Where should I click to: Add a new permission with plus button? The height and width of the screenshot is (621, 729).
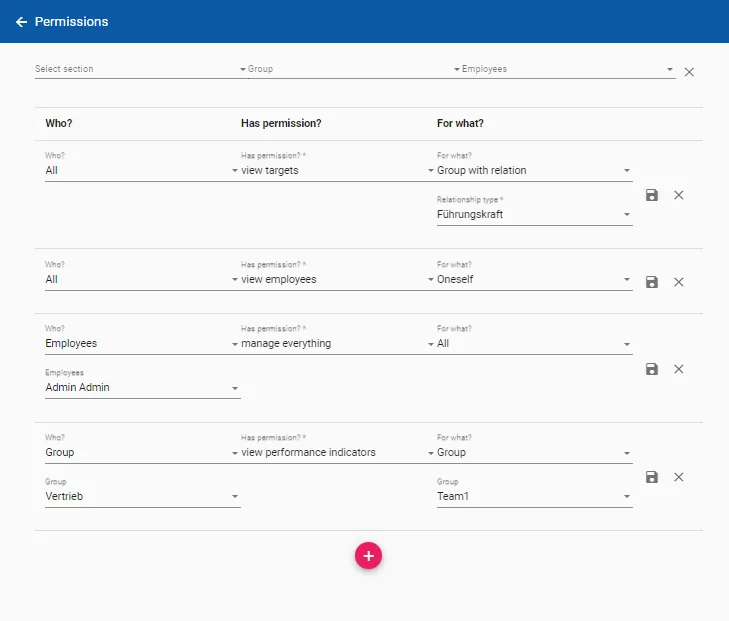[x=368, y=555]
